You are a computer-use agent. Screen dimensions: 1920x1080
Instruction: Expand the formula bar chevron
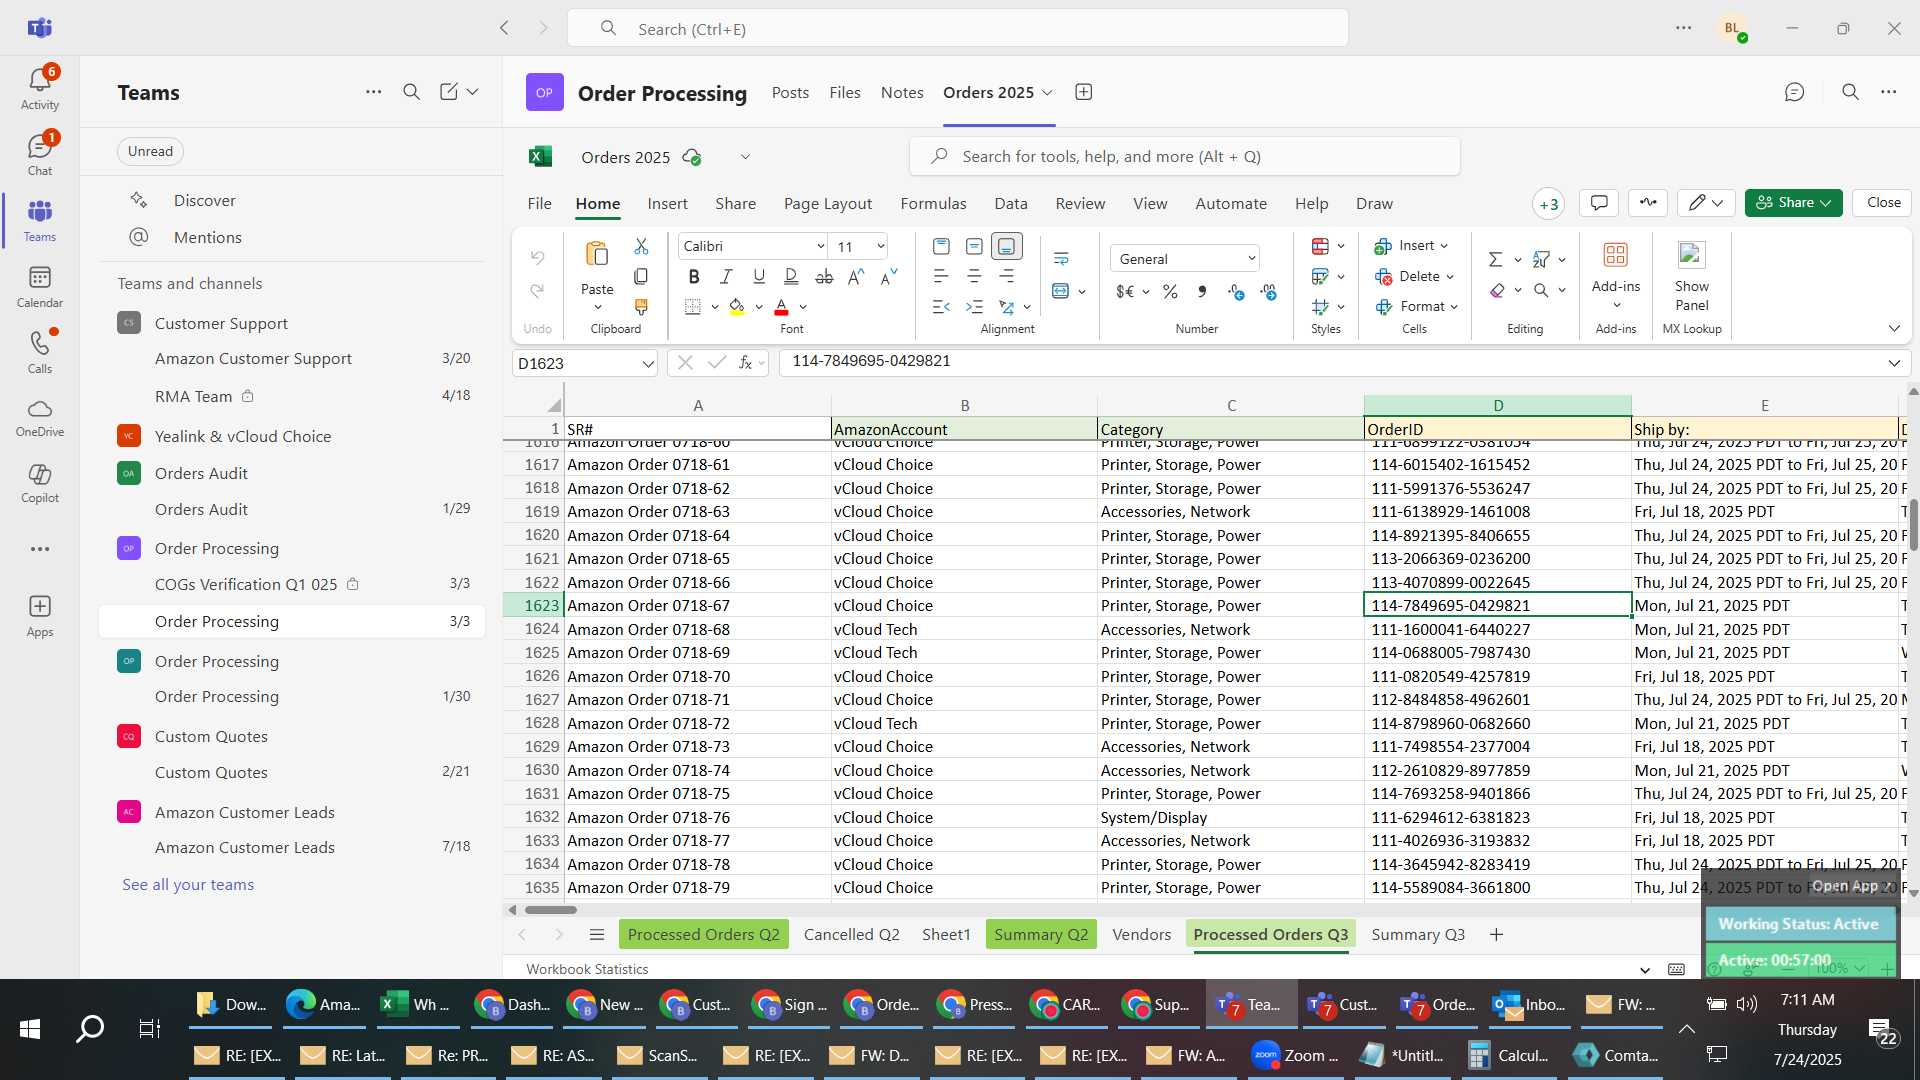click(x=1894, y=363)
